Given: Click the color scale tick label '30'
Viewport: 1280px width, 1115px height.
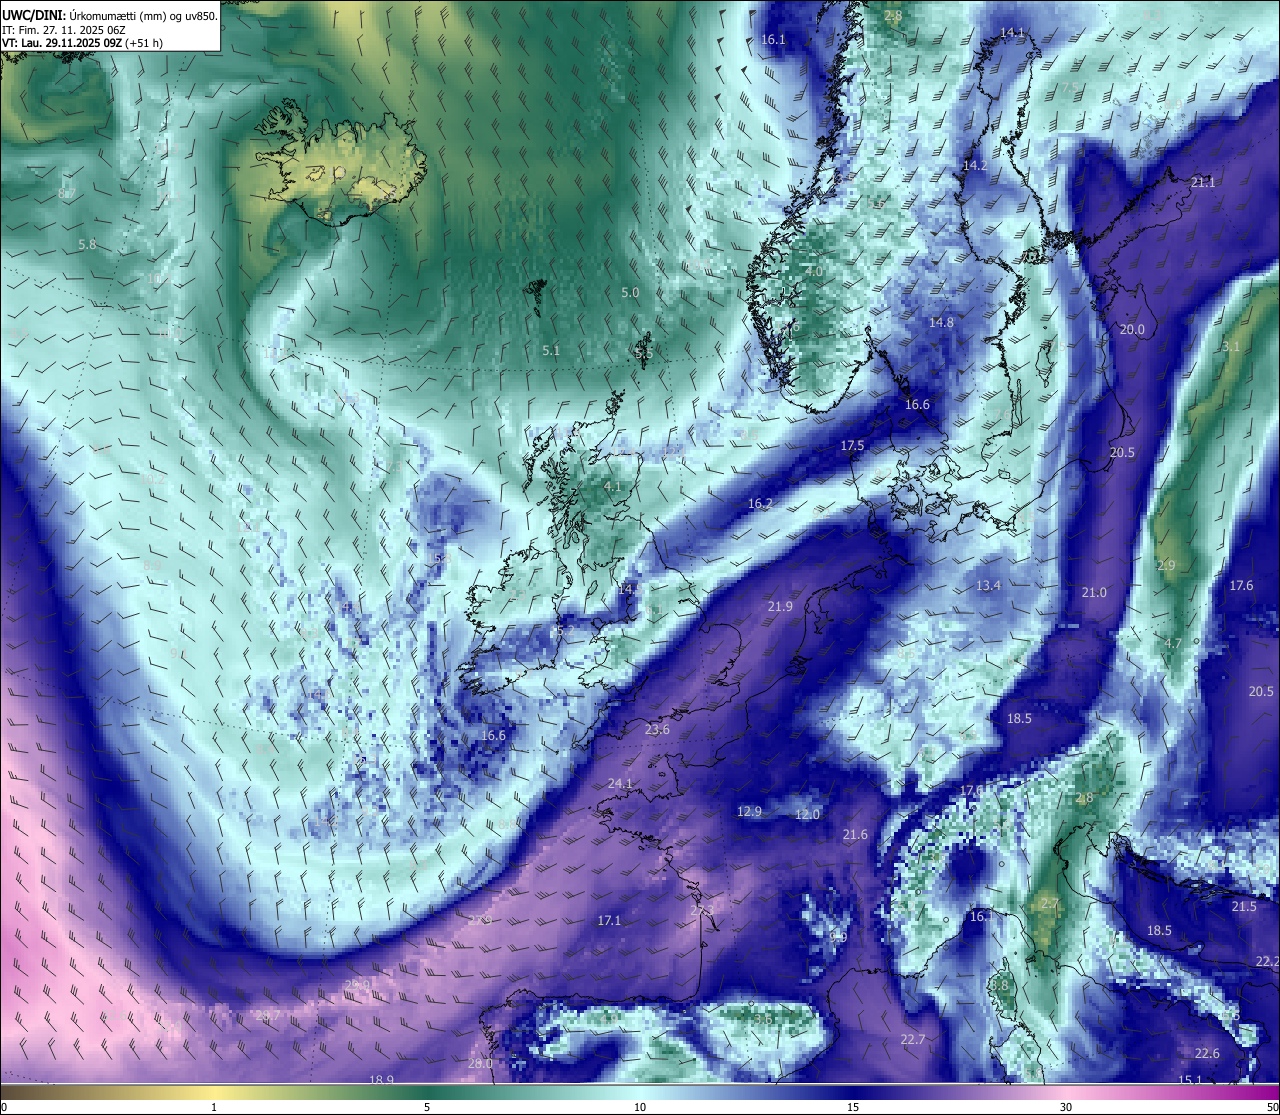Looking at the screenshot, I should [x=1066, y=1107].
